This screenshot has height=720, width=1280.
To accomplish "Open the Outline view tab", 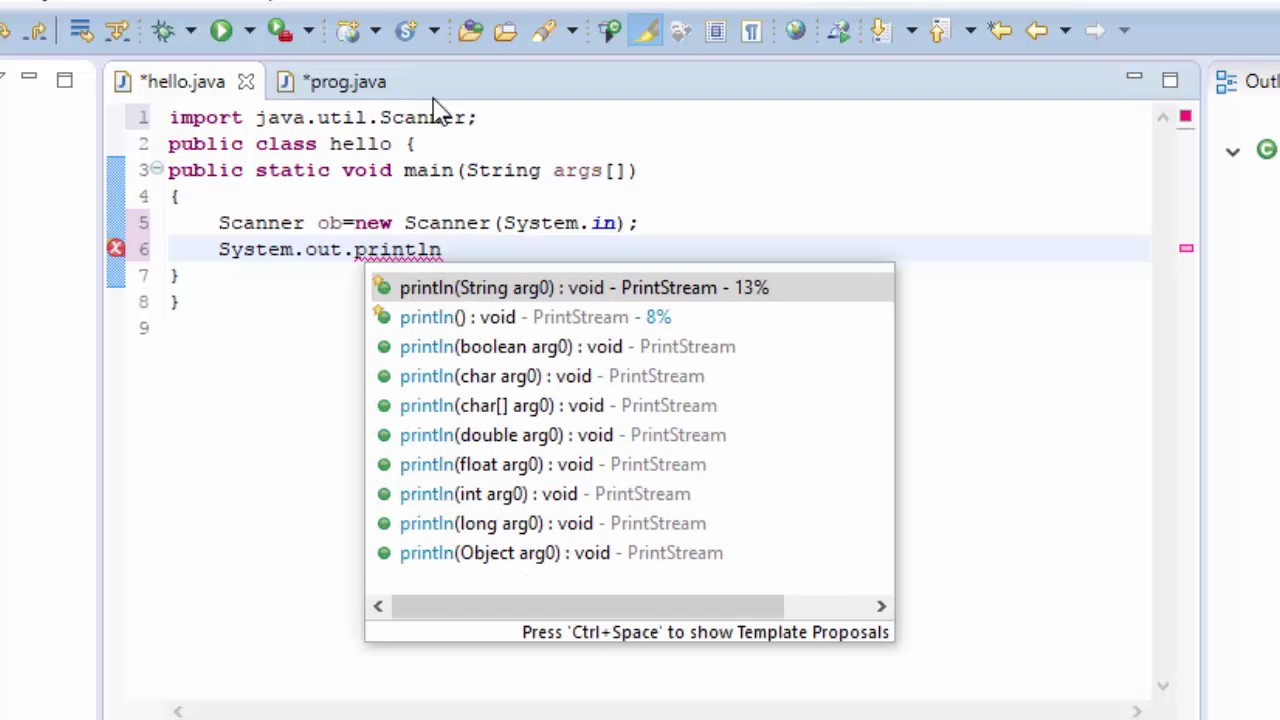I will (x=1247, y=82).
